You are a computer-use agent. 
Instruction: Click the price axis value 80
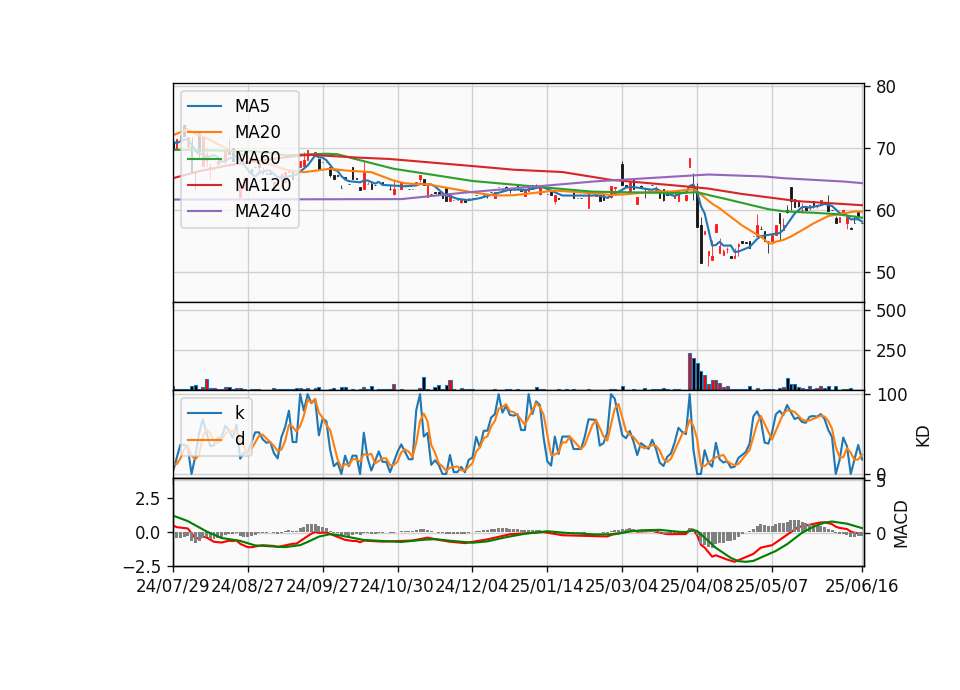pos(886,87)
